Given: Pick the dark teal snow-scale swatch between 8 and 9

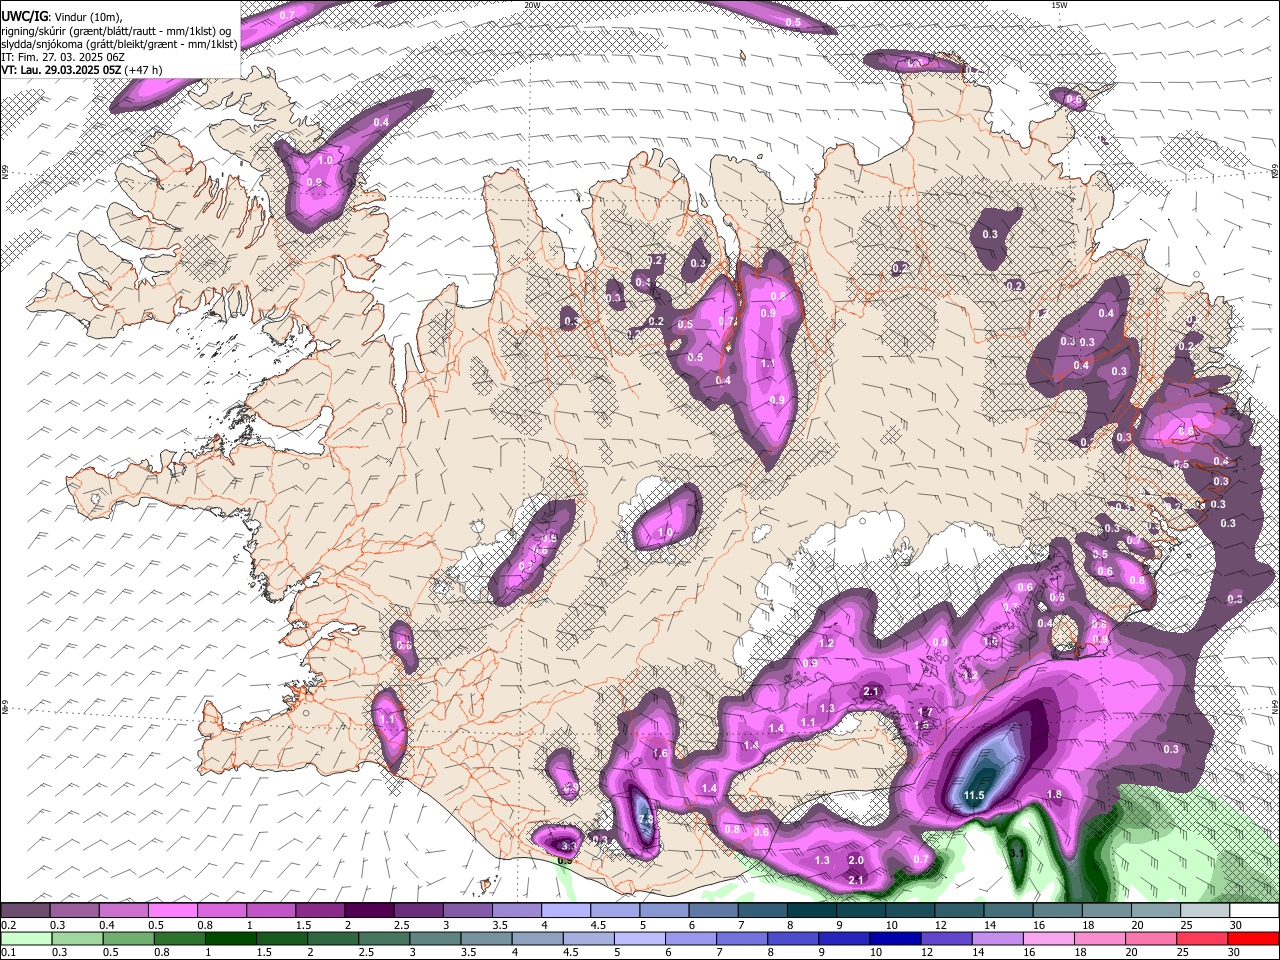Looking at the screenshot, I should [x=813, y=911].
